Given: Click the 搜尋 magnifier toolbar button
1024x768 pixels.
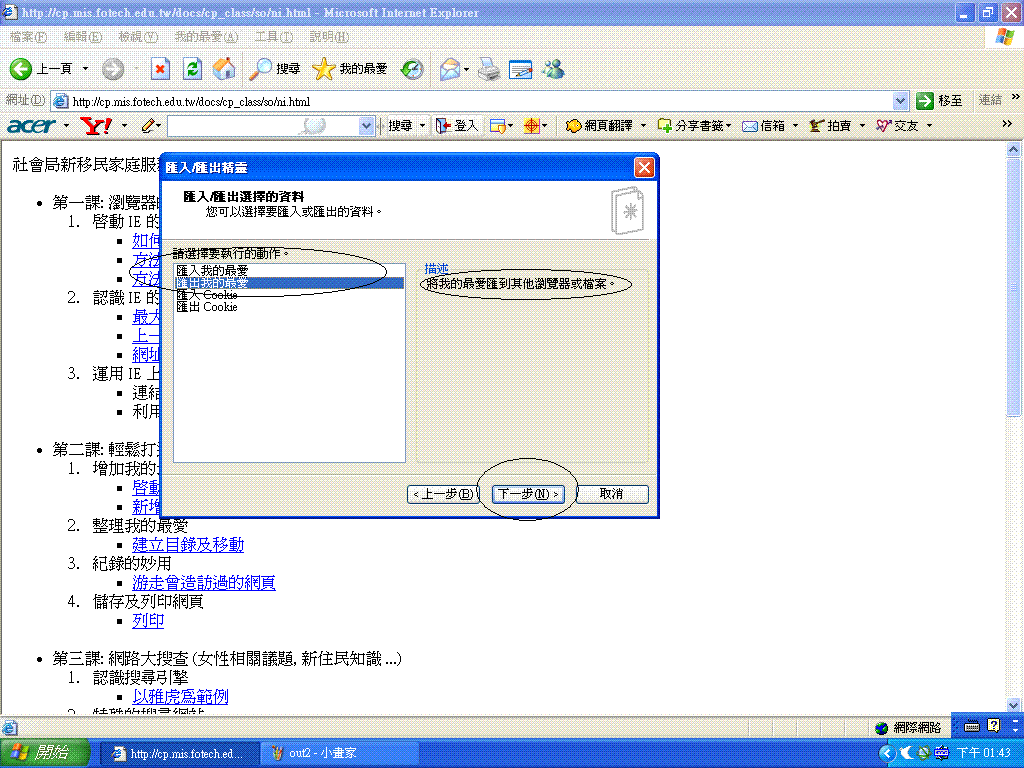Looking at the screenshot, I should click(275, 69).
